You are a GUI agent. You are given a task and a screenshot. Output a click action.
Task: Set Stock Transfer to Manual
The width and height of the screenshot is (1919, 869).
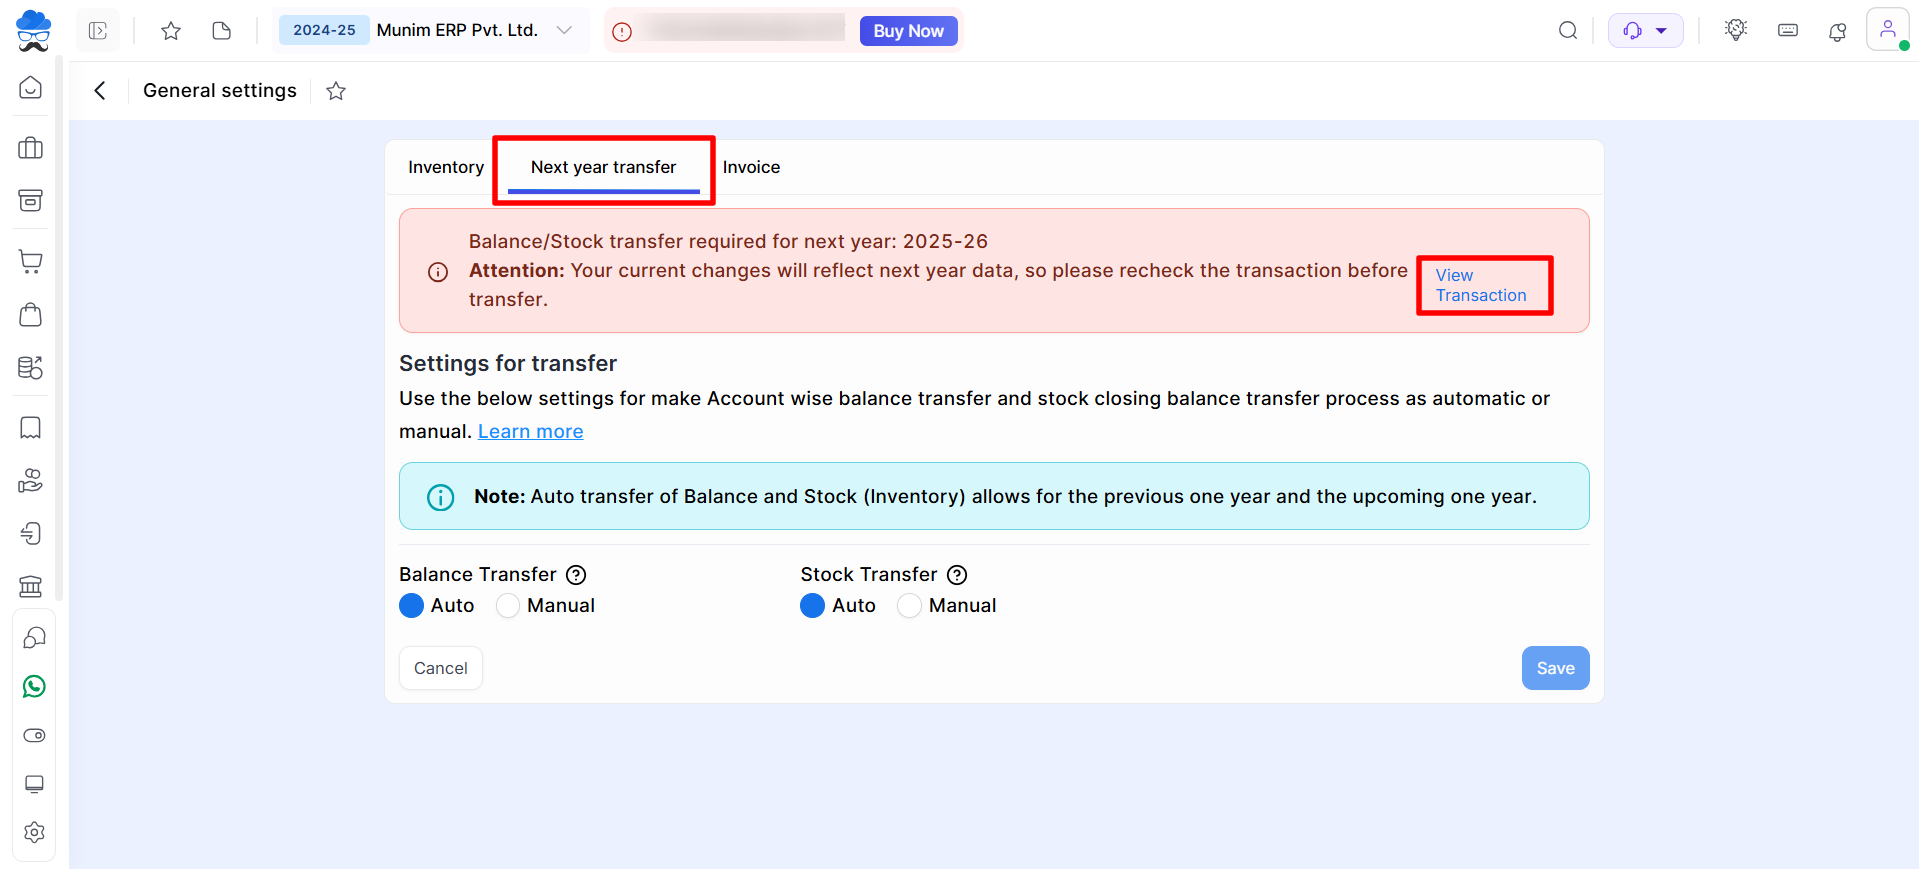pyautogui.click(x=909, y=606)
